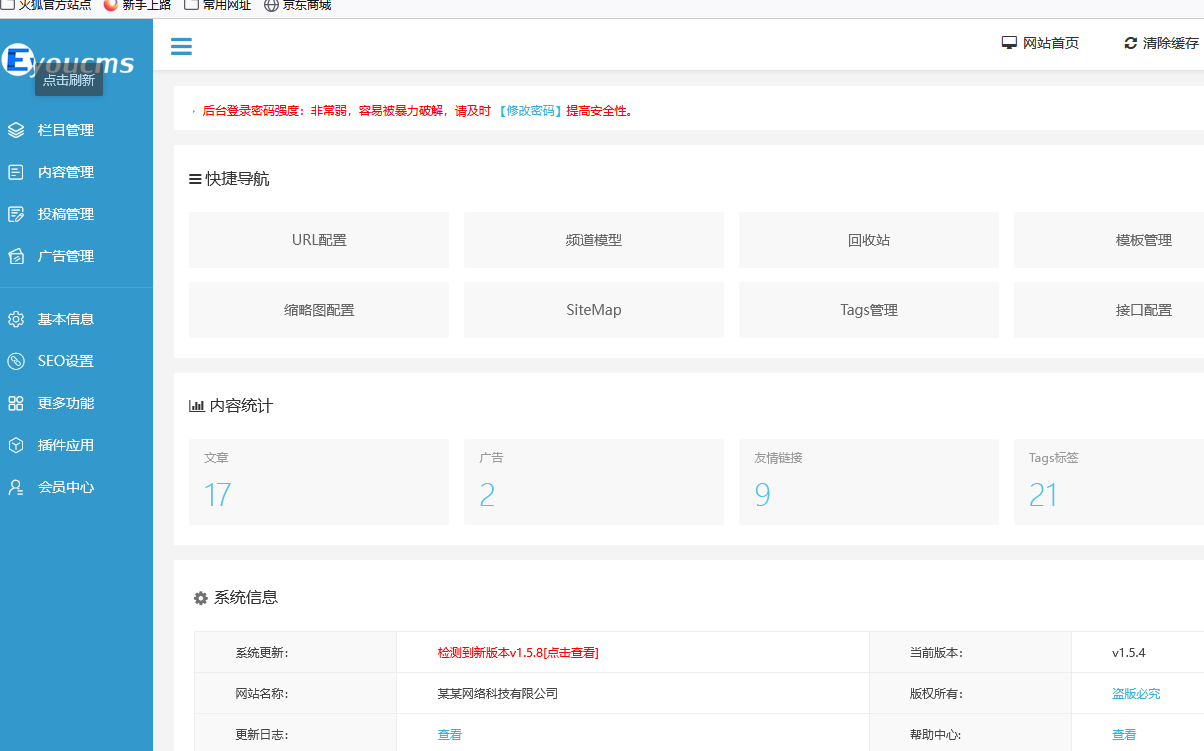Click the 投稿管理 edit icon
Screen dimensions: 1204x751
16,214
